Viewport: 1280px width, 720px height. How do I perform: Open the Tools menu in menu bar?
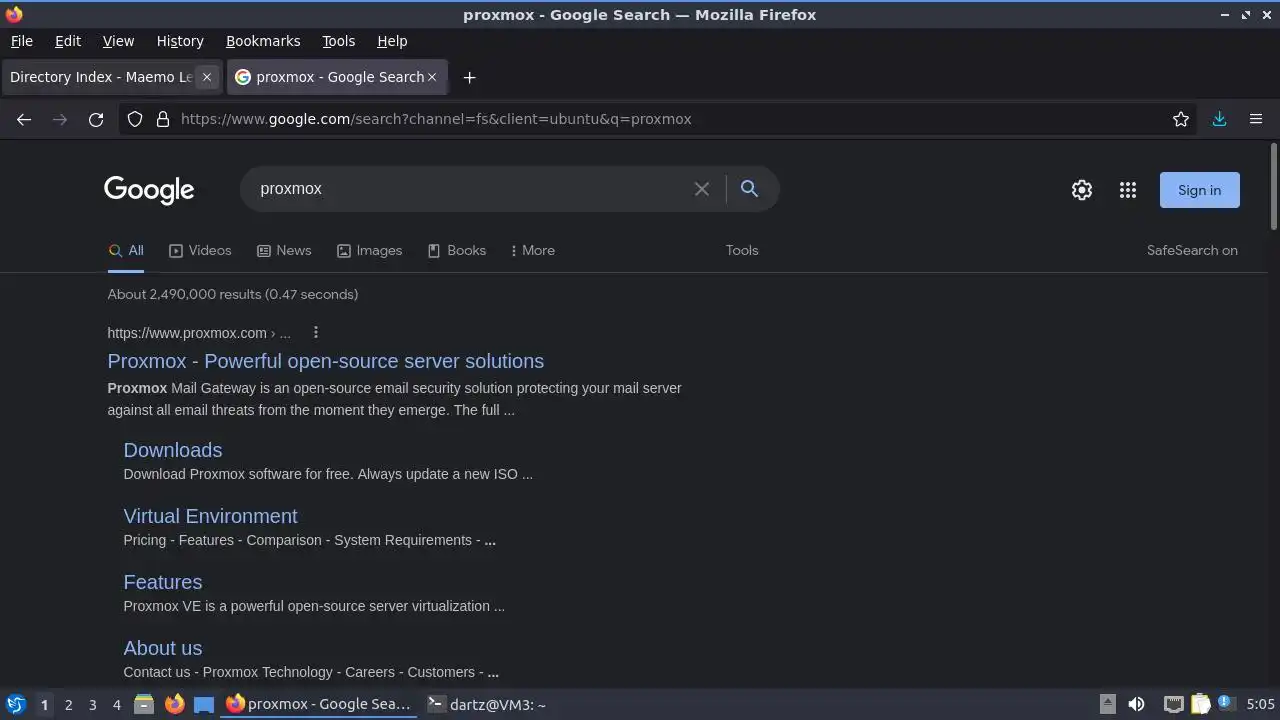338,41
